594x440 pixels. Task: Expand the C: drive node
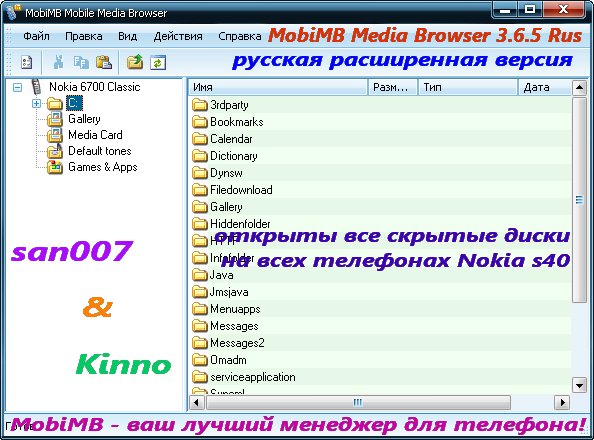click(x=36, y=103)
